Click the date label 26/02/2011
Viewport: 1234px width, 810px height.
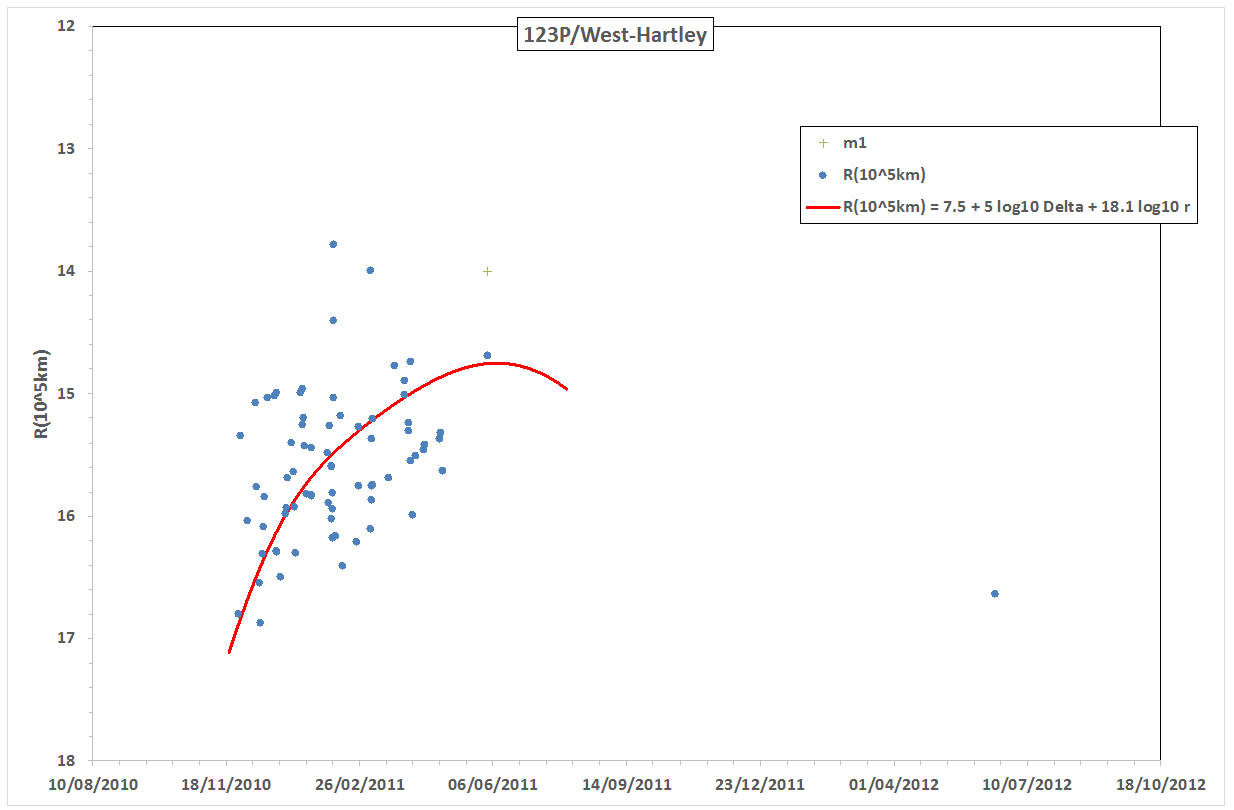point(359,785)
